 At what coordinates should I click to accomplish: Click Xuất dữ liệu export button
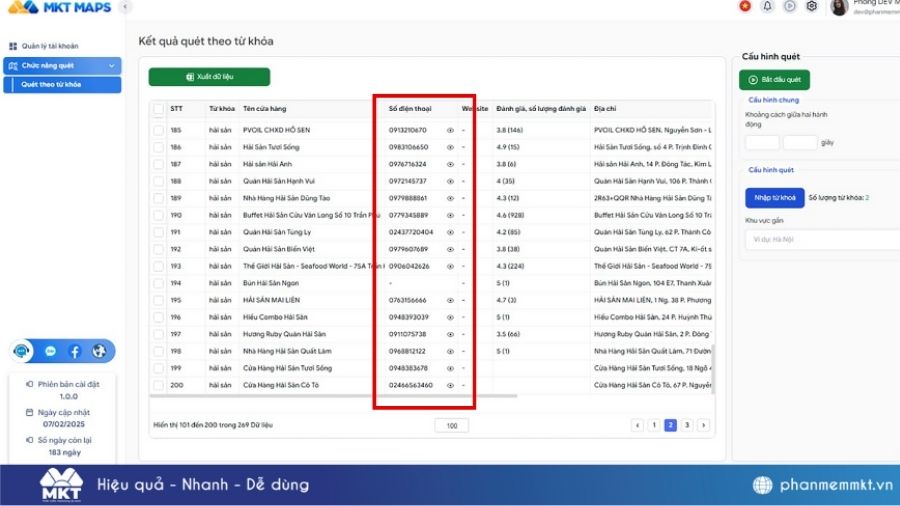pyautogui.click(x=210, y=77)
